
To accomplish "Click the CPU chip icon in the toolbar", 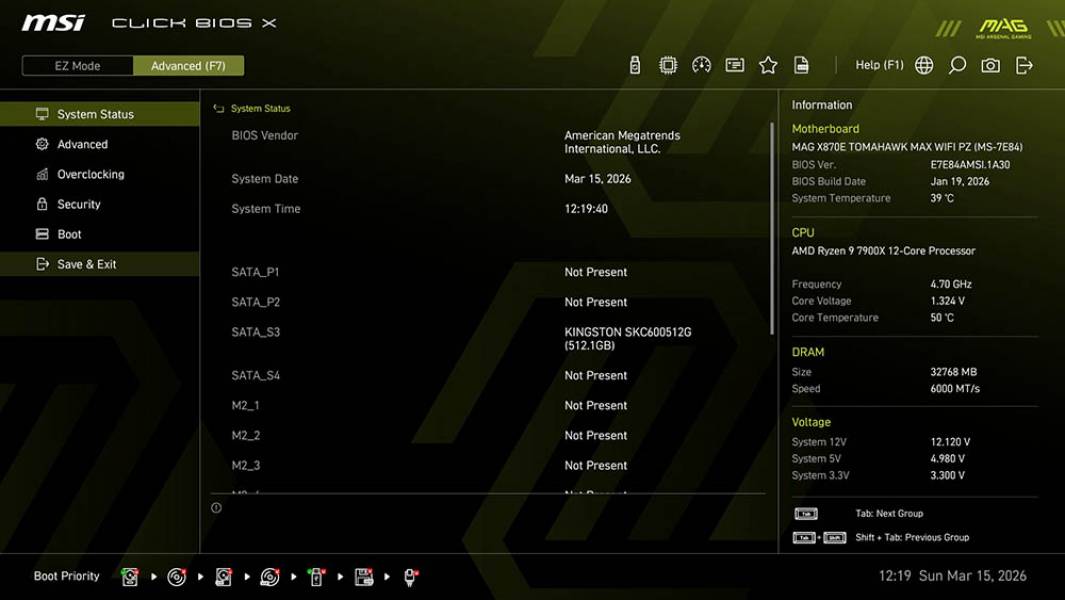I will [667, 64].
